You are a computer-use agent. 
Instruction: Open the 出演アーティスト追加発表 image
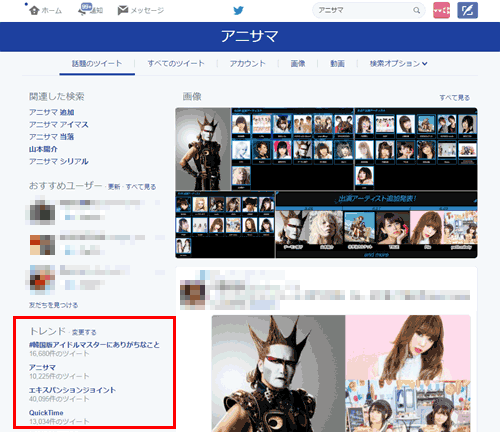[x=377, y=225]
